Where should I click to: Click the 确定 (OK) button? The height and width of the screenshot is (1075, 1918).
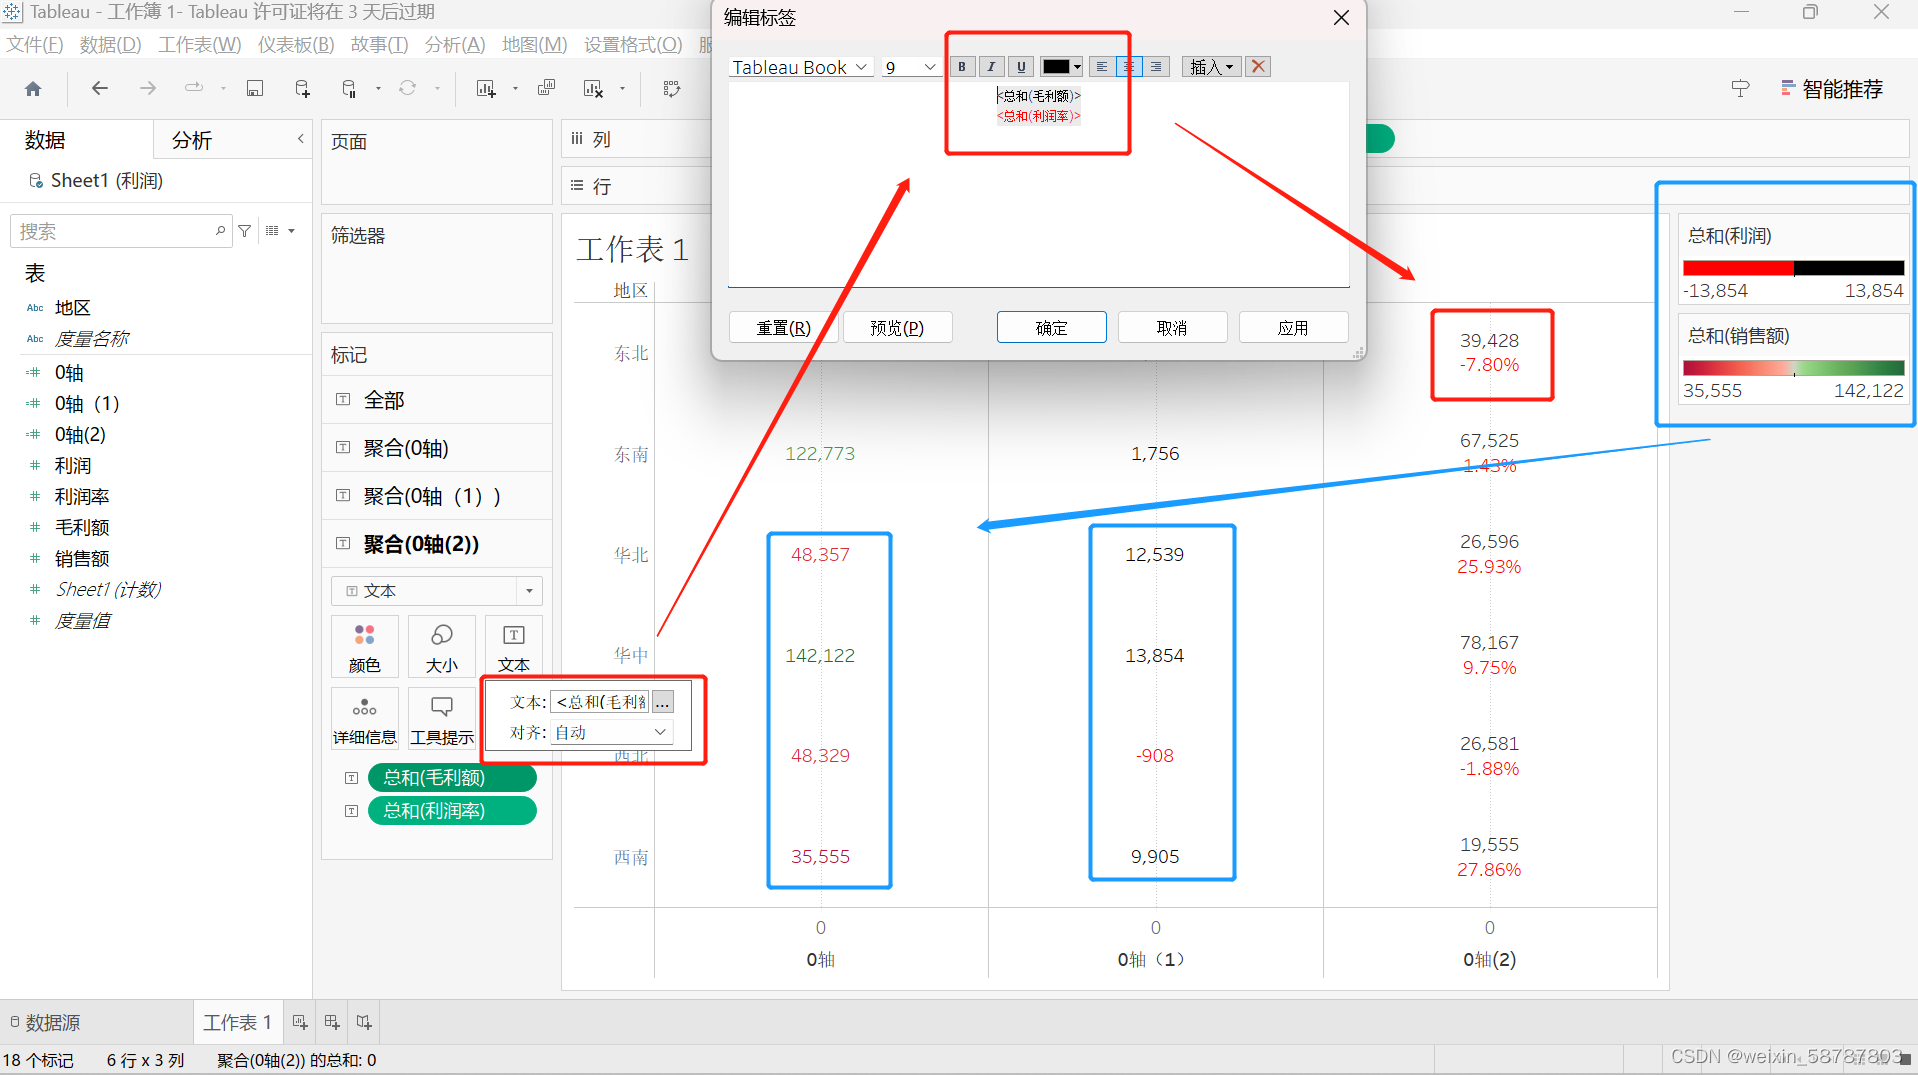[x=1051, y=327]
